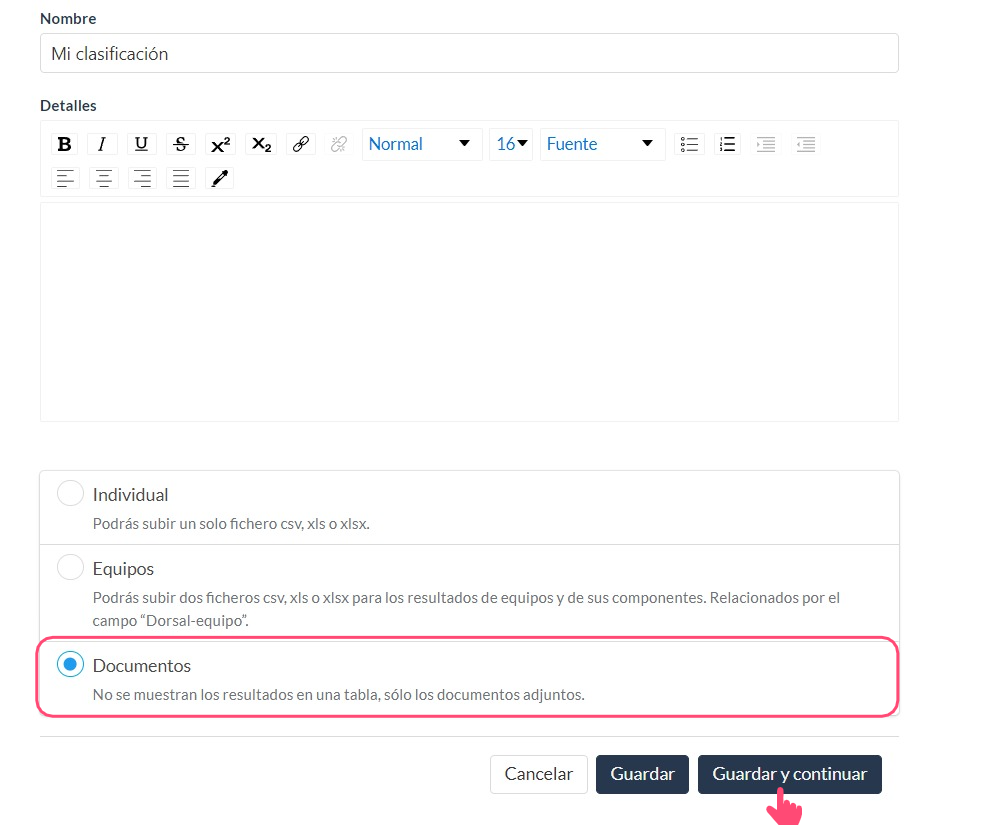The width and height of the screenshot is (991, 825).
Task: Insert a link with the chain icon
Action: tap(301, 144)
